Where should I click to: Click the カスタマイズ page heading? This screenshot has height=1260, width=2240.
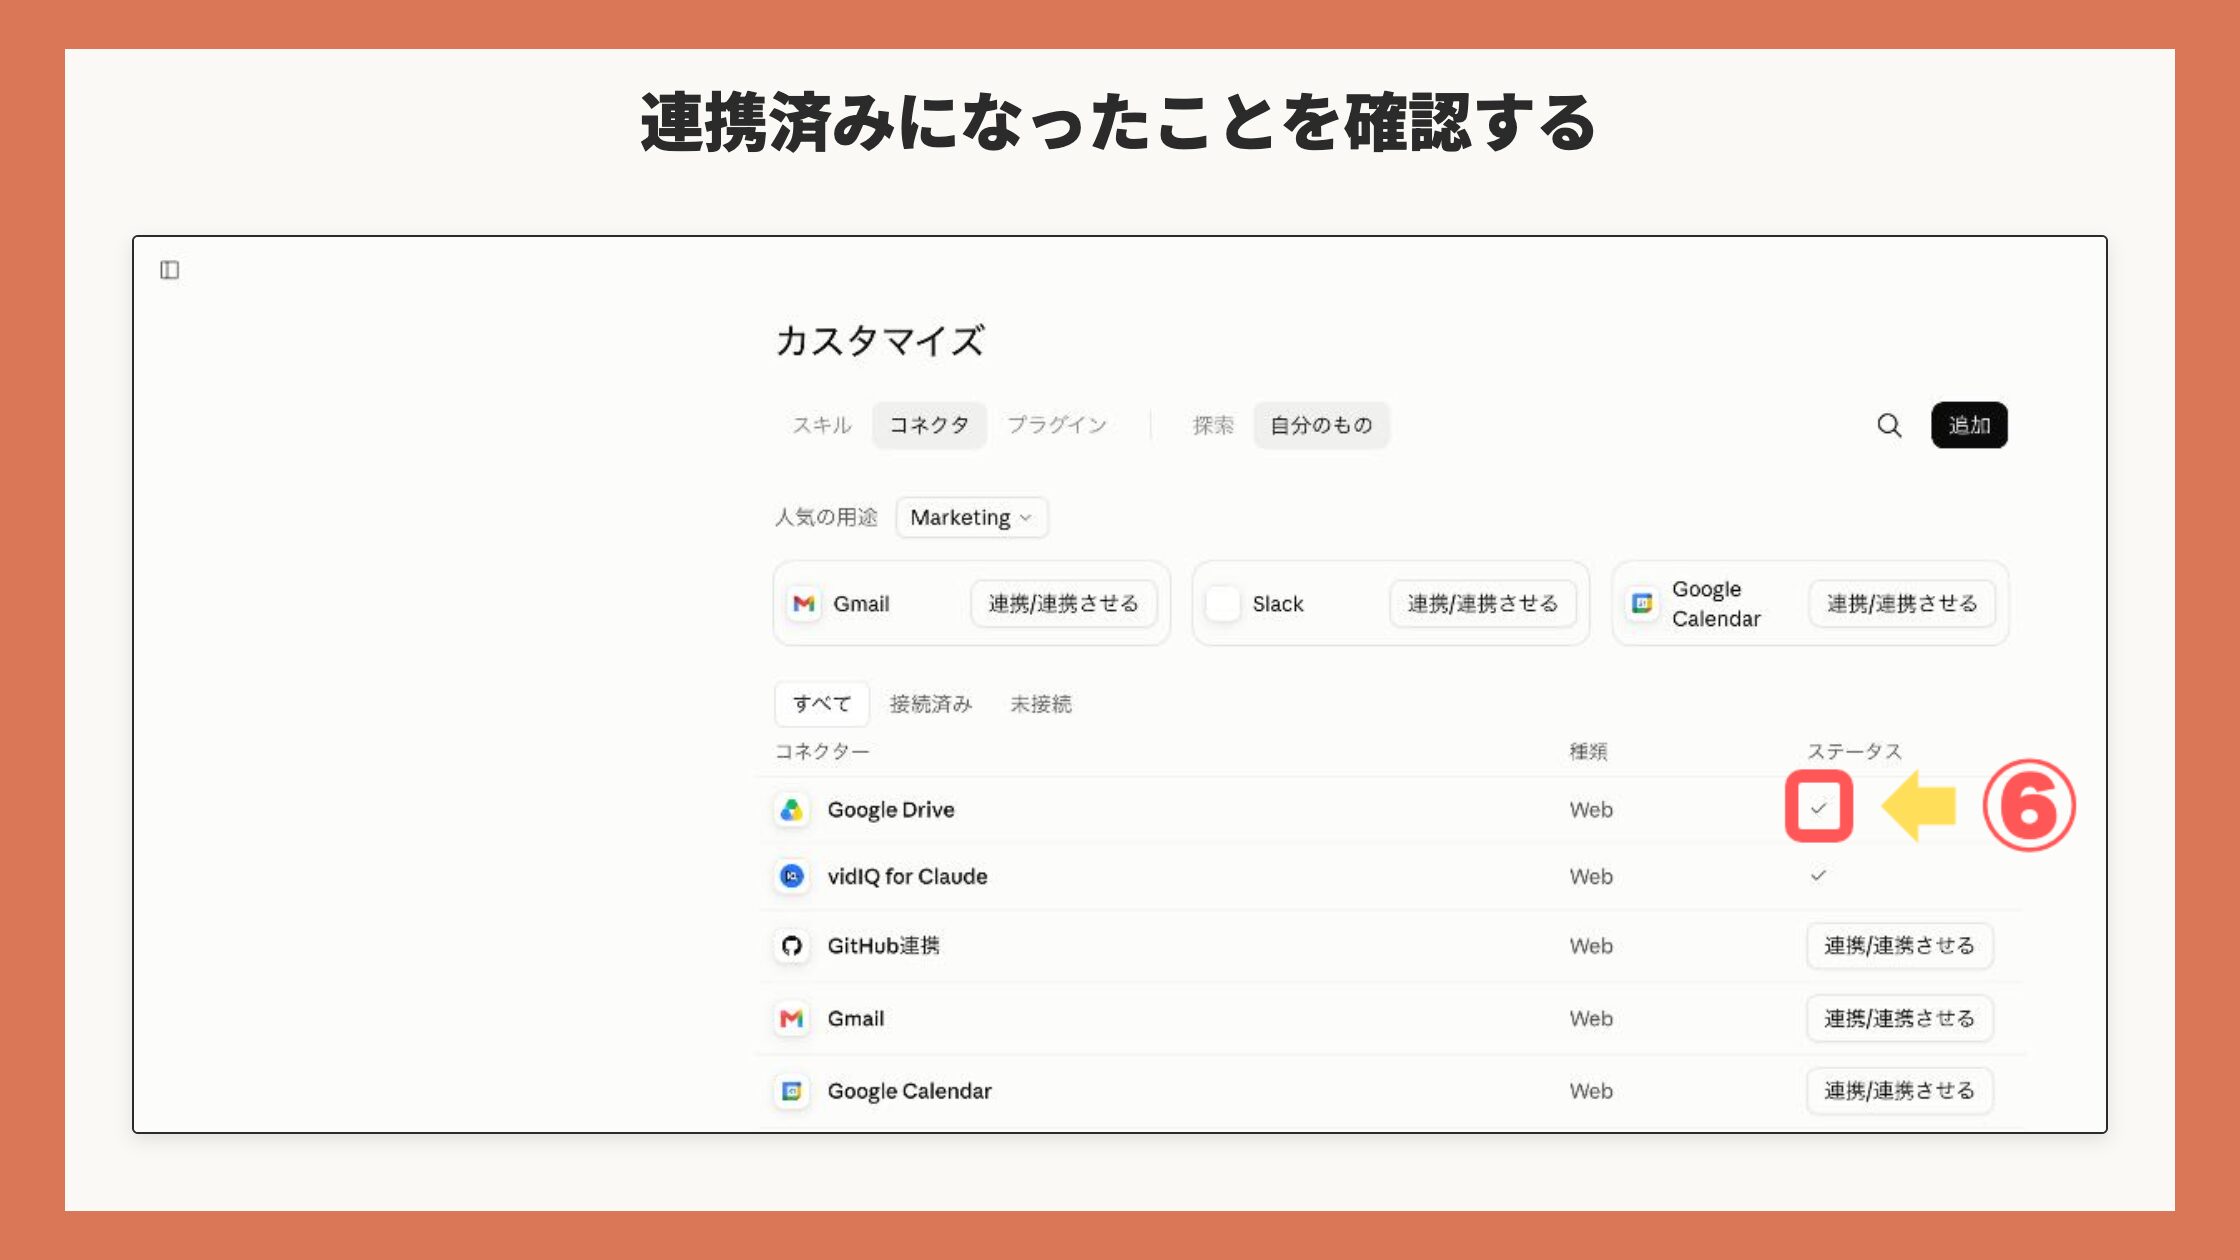click(x=880, y=341)
